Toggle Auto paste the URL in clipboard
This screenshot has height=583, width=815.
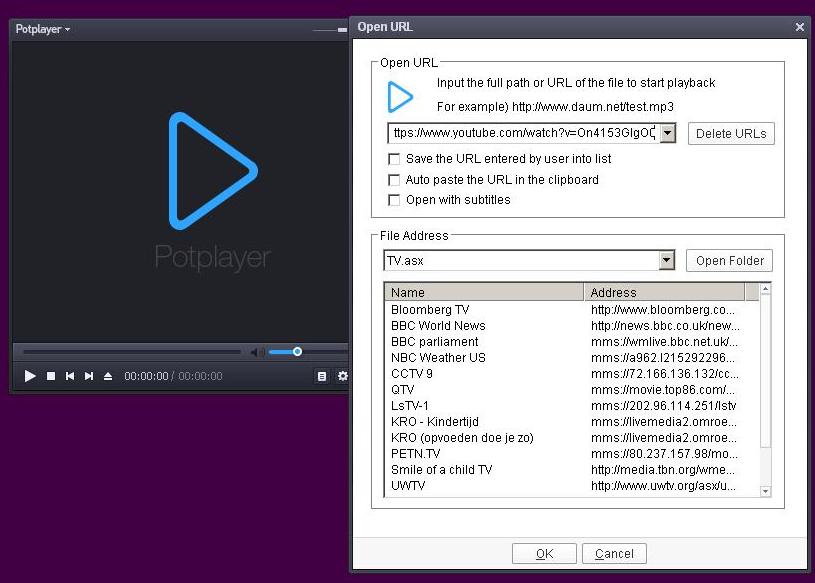pos(395,180)
